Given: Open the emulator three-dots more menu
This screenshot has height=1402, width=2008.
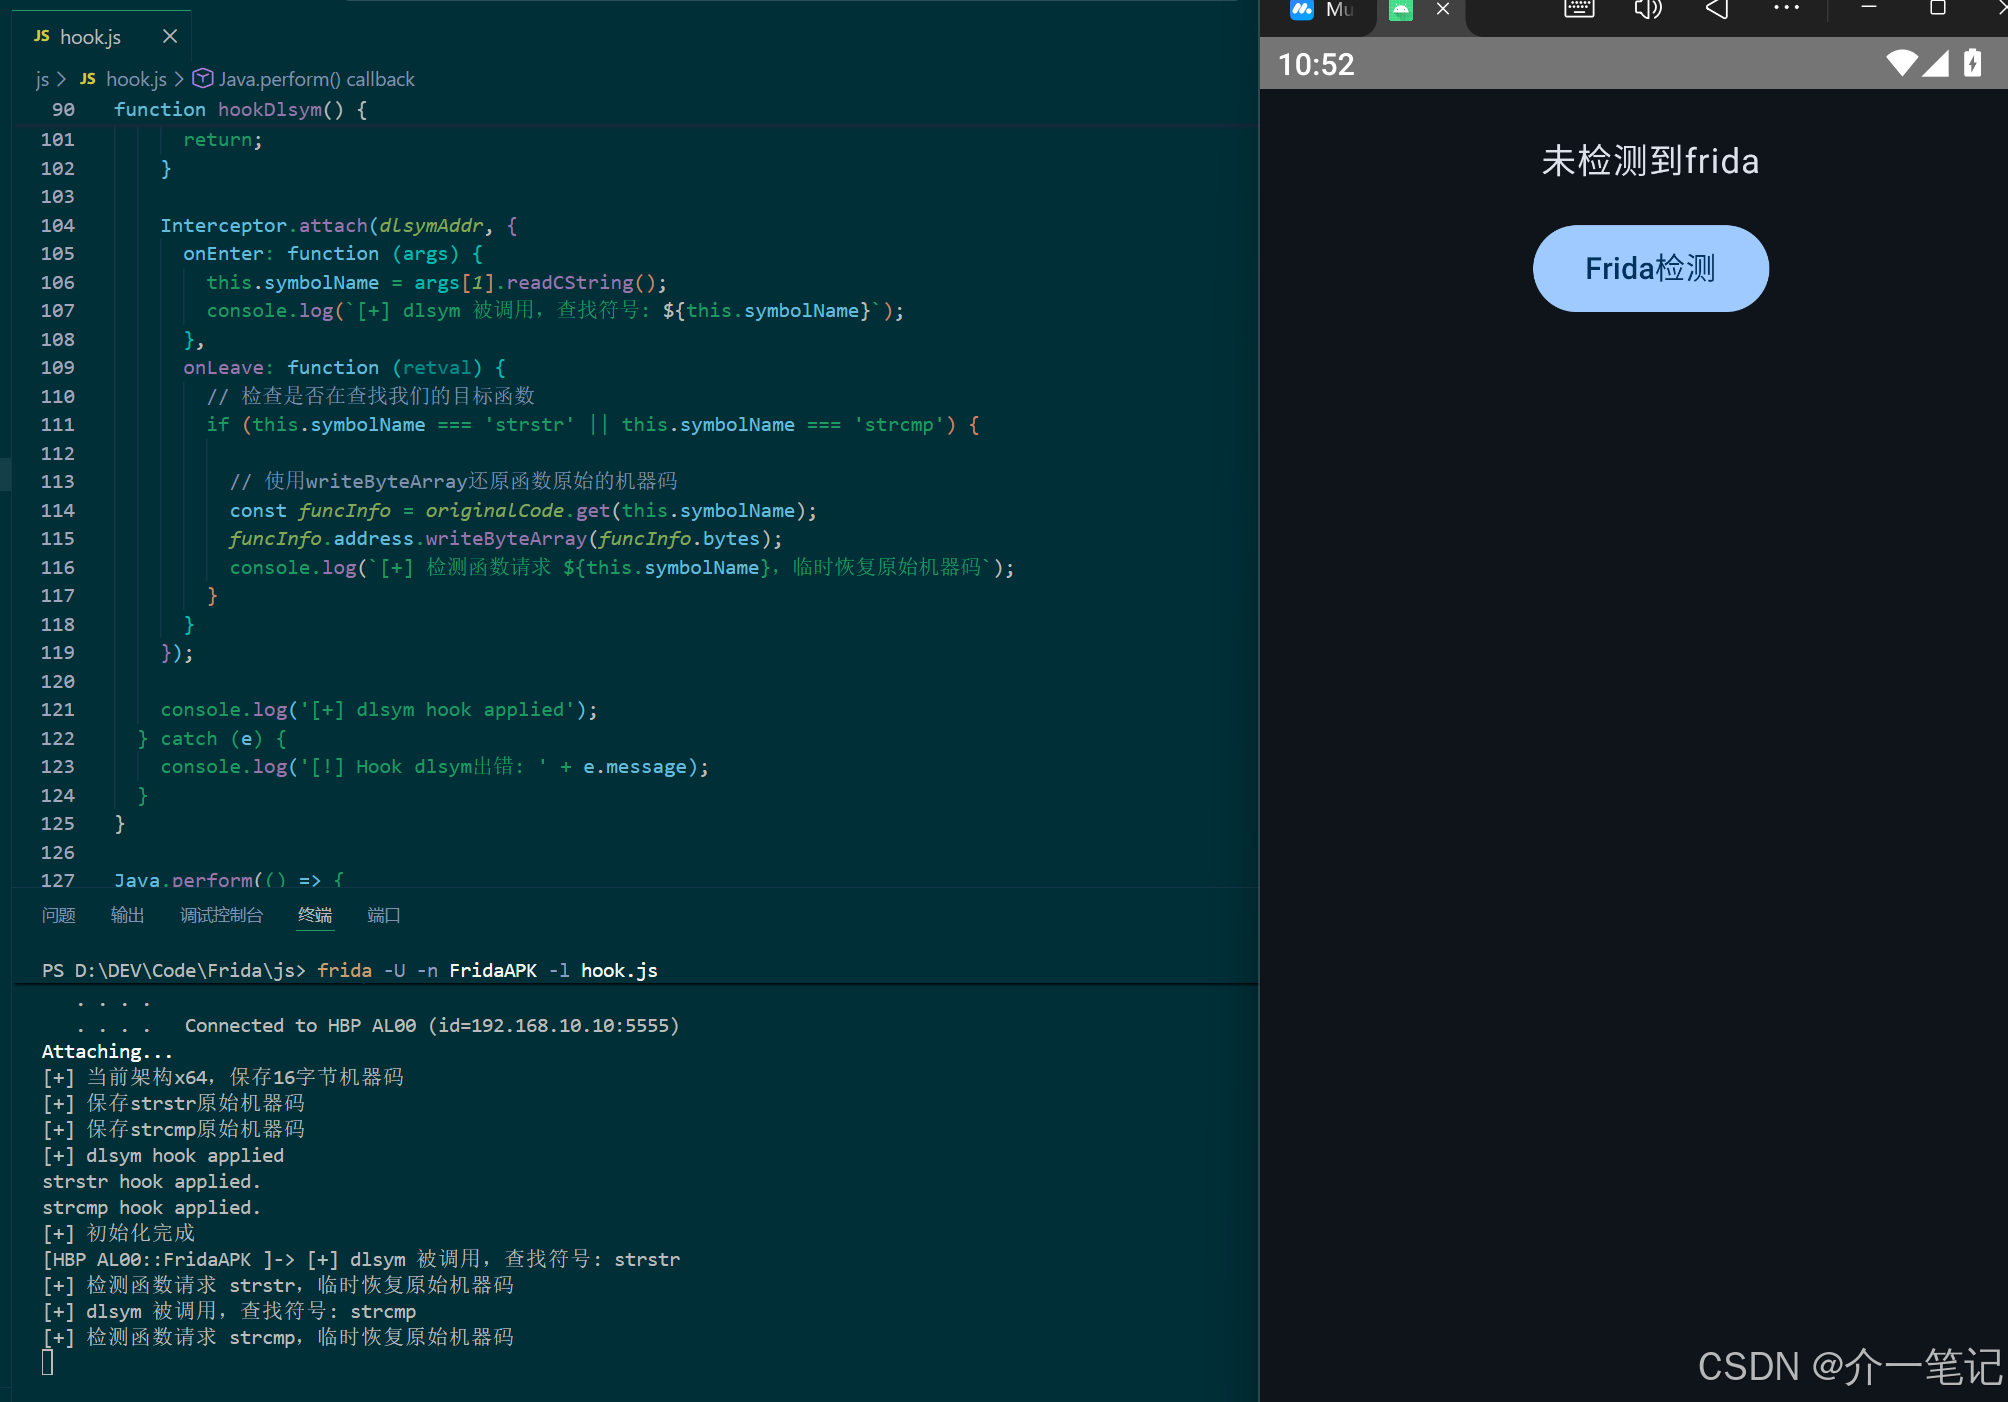Looking at the screenshot, I should point(1786,8).
